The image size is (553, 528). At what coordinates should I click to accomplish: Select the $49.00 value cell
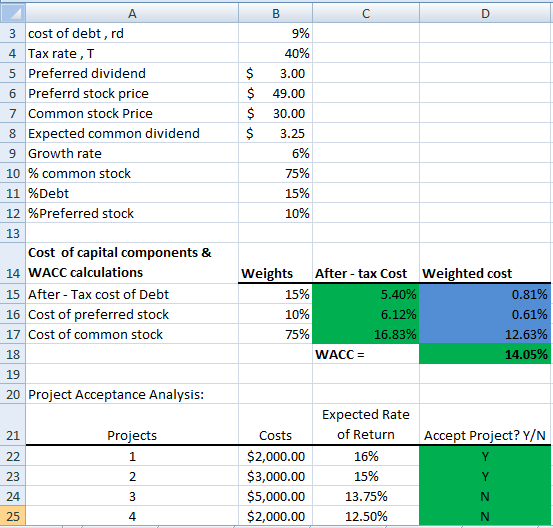[x=275, y=93]
